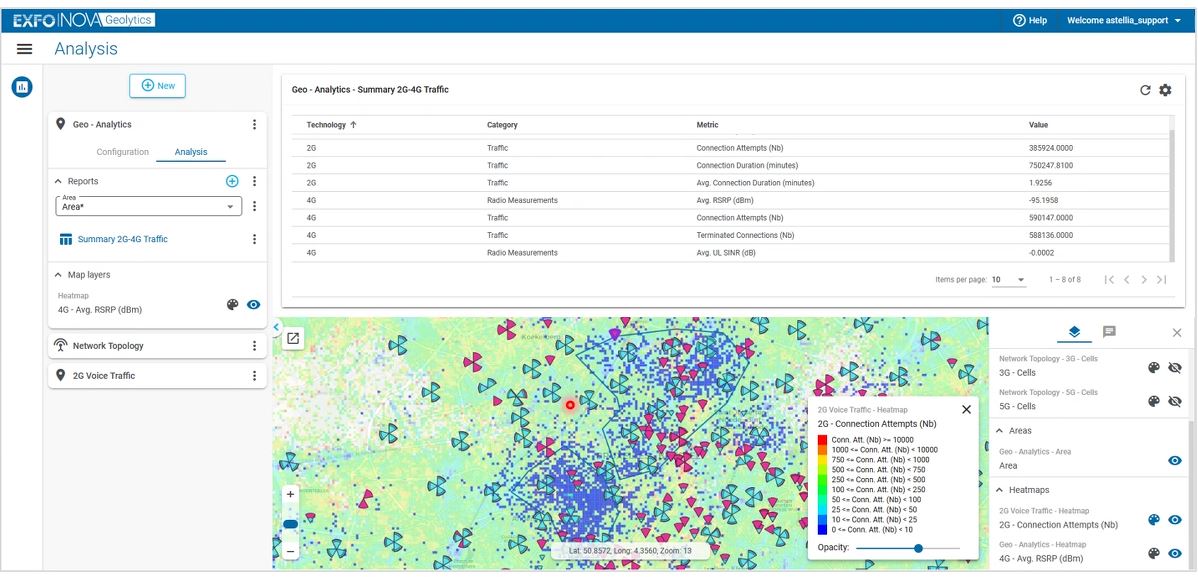Collapse the Map layers section
1198x577 pixels.
[57, 275]
